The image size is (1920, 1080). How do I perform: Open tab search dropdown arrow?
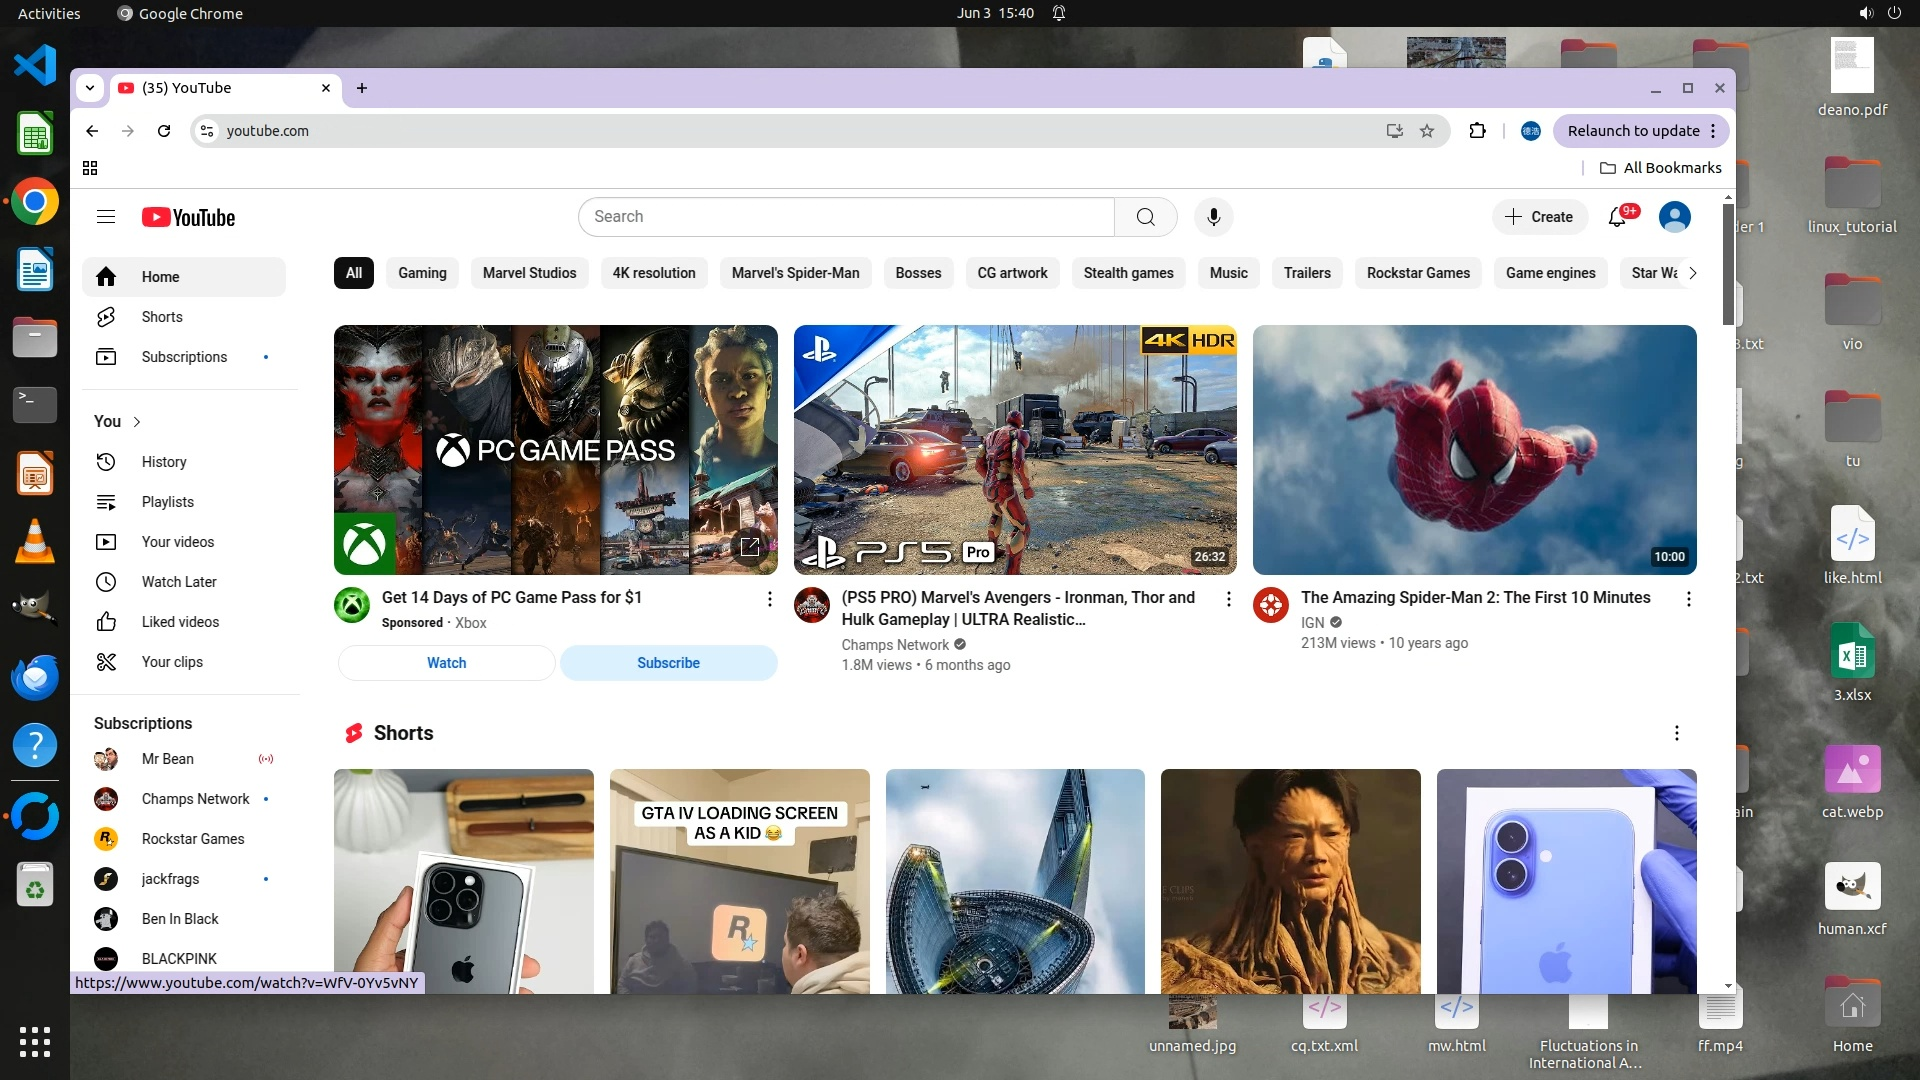pyautogui.click(x=90, y=88)
